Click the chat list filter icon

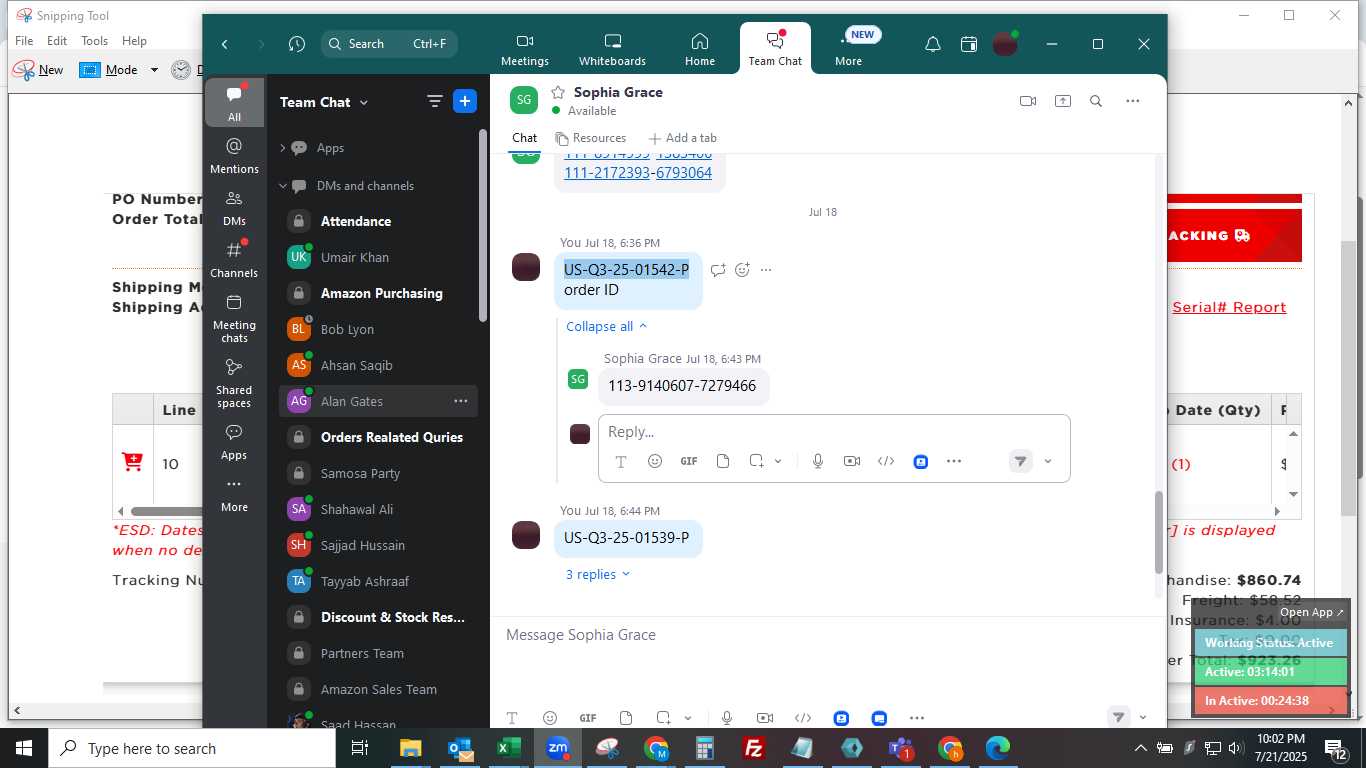coord(434,101)
